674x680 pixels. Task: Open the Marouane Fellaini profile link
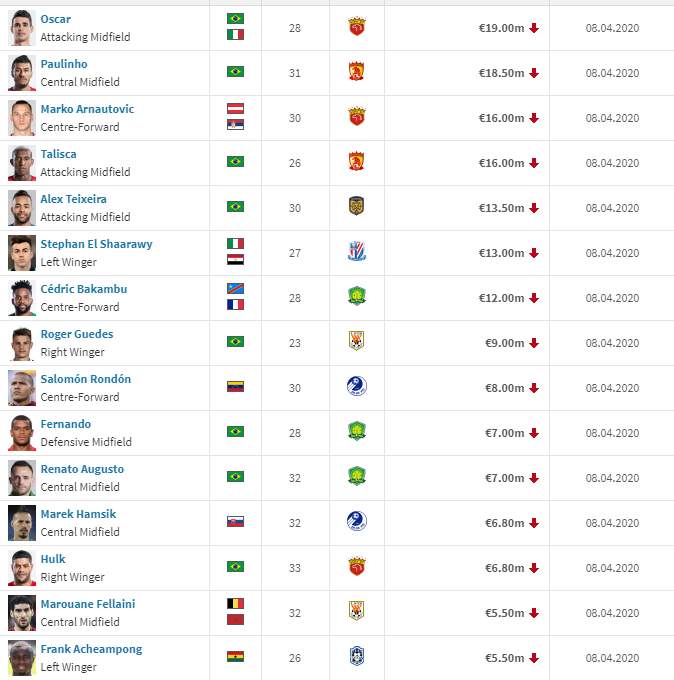[x=88, y=604]
